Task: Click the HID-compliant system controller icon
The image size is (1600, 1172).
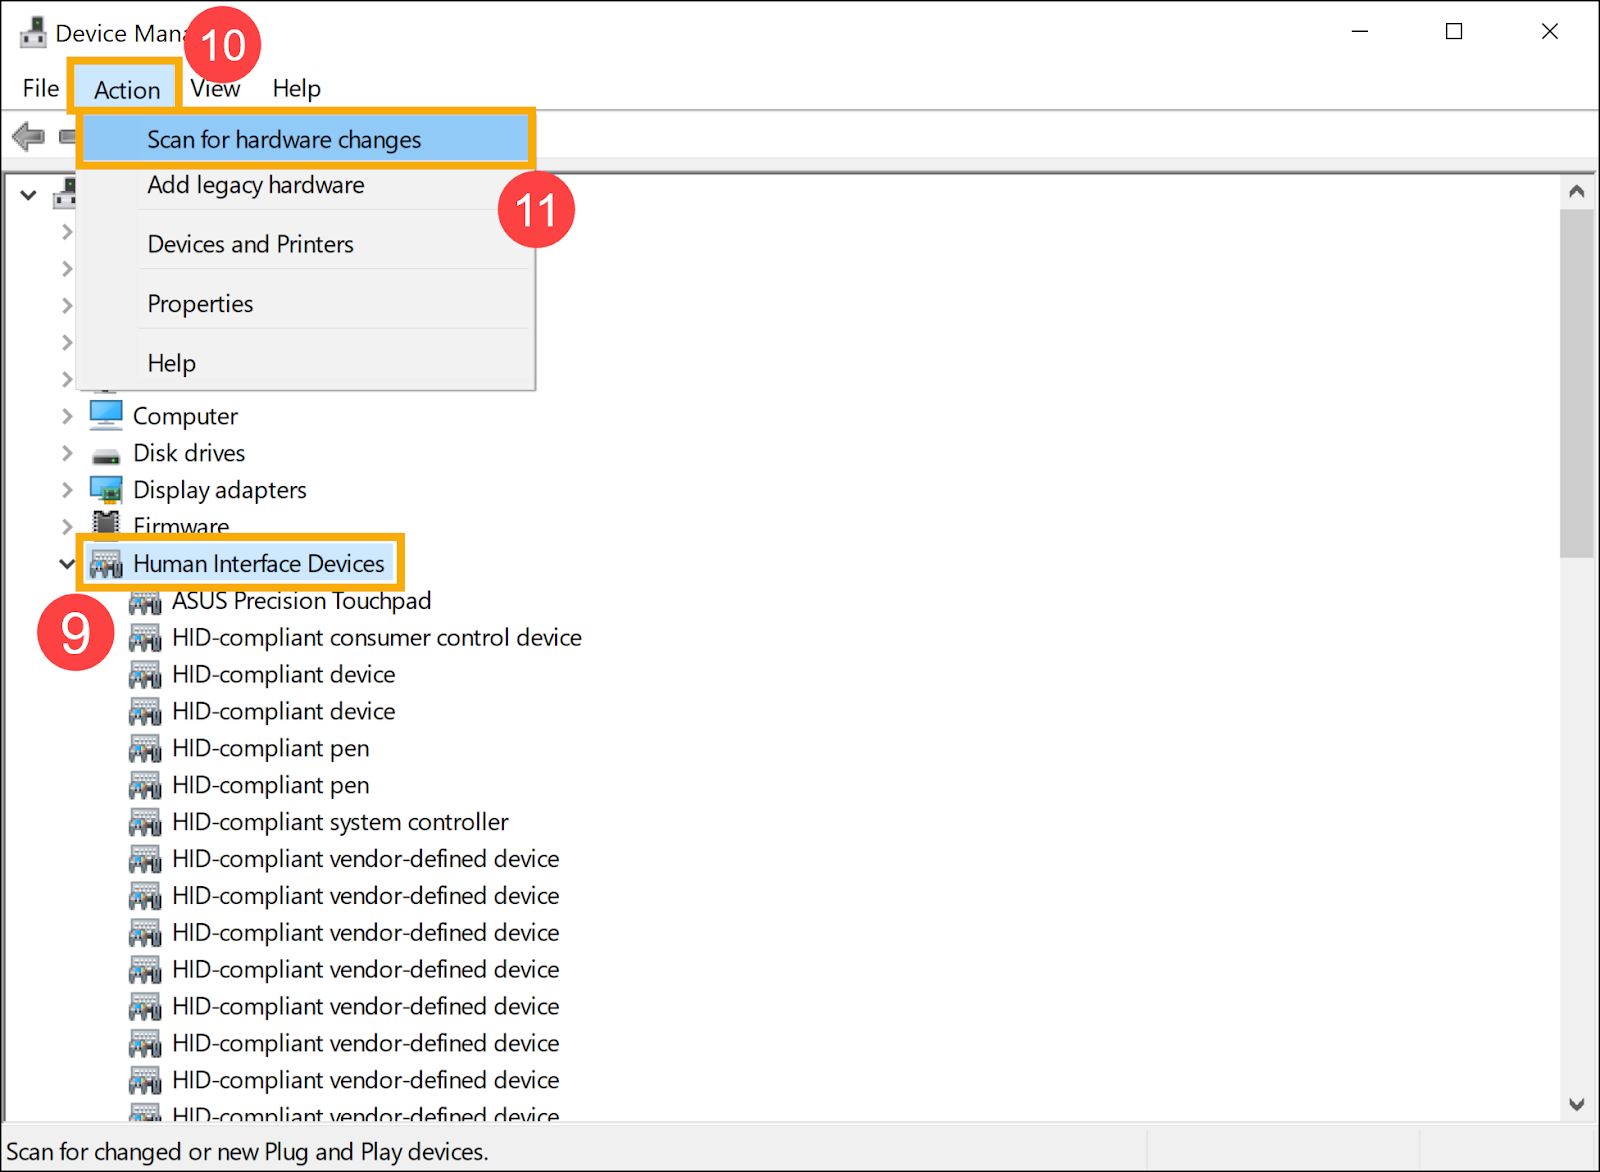Action: tap(145, 822)
